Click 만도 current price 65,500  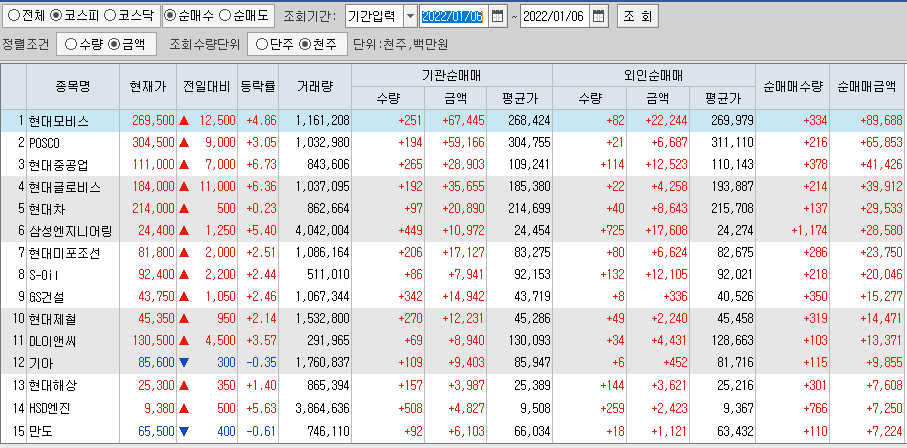pyautogui.click(x=156, y=430)
